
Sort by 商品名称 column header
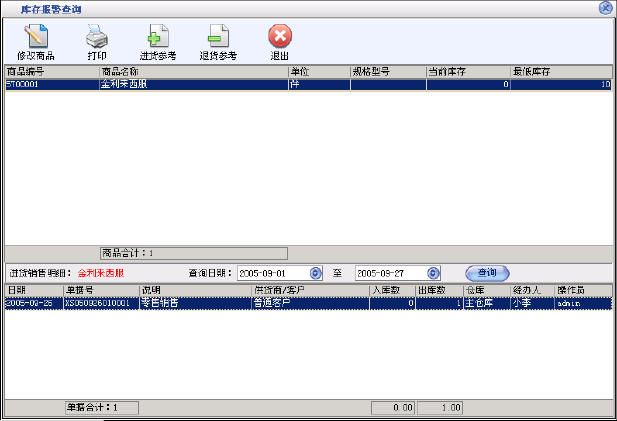click(x=192, y=72)
